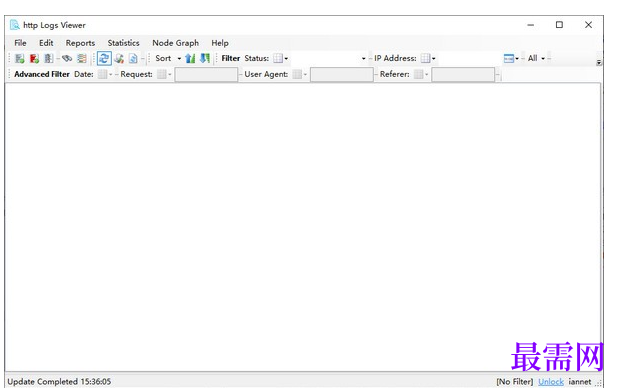Click the http Logs Viewer app icon
The width and height of the screenshot is (623, 388).
pos(15,25)
